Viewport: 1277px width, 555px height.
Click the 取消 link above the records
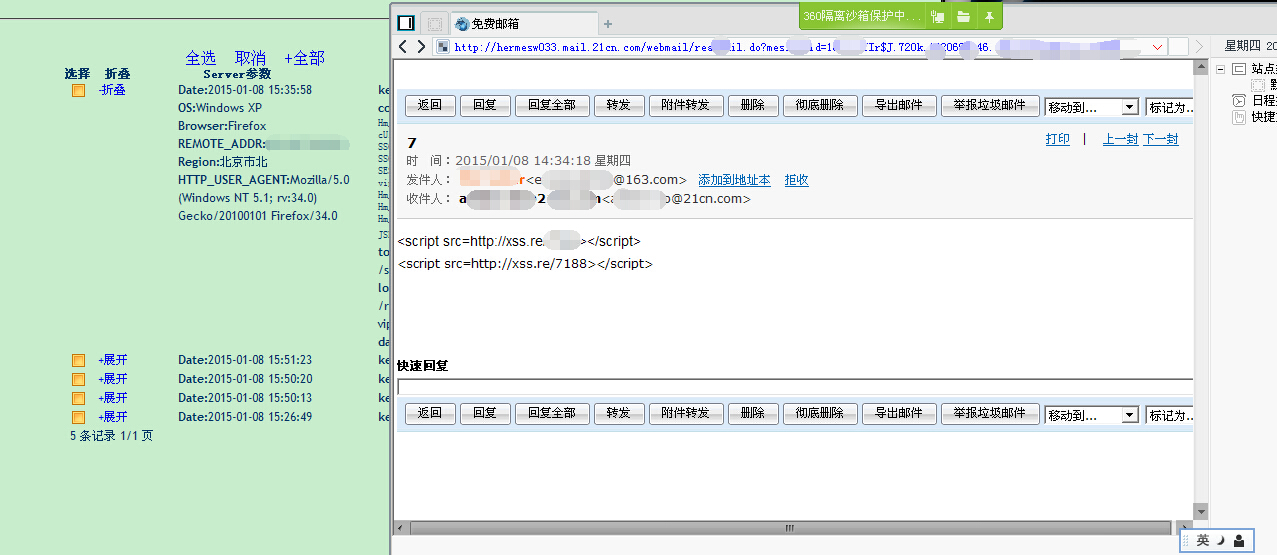(x=250, y=58)
